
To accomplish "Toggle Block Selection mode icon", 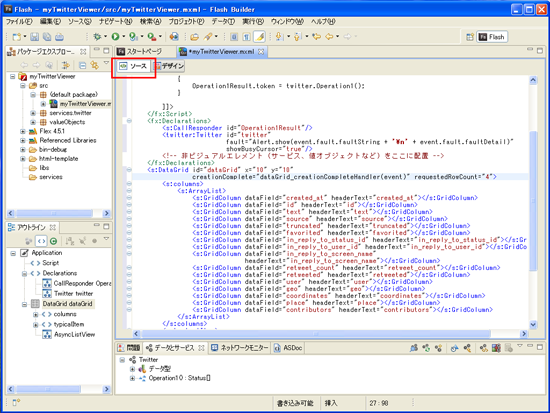I will pyautogui.click(x=234, y=36).
